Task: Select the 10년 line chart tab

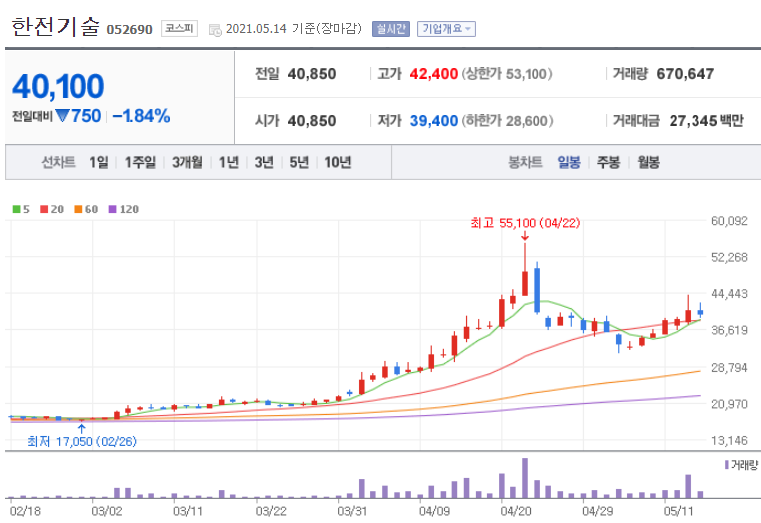Action: (x=337, y=162)
